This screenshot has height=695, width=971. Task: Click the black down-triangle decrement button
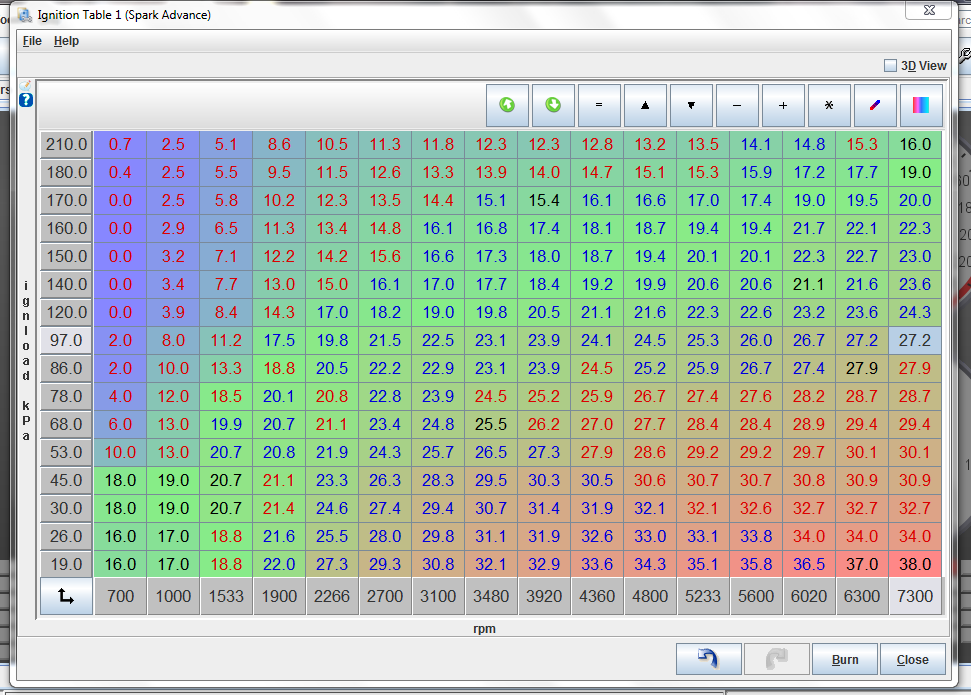click(x=691, y=105)
